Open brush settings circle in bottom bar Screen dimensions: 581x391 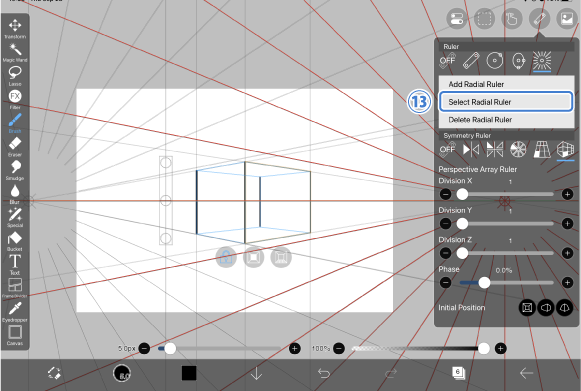(x=122, y=373)
